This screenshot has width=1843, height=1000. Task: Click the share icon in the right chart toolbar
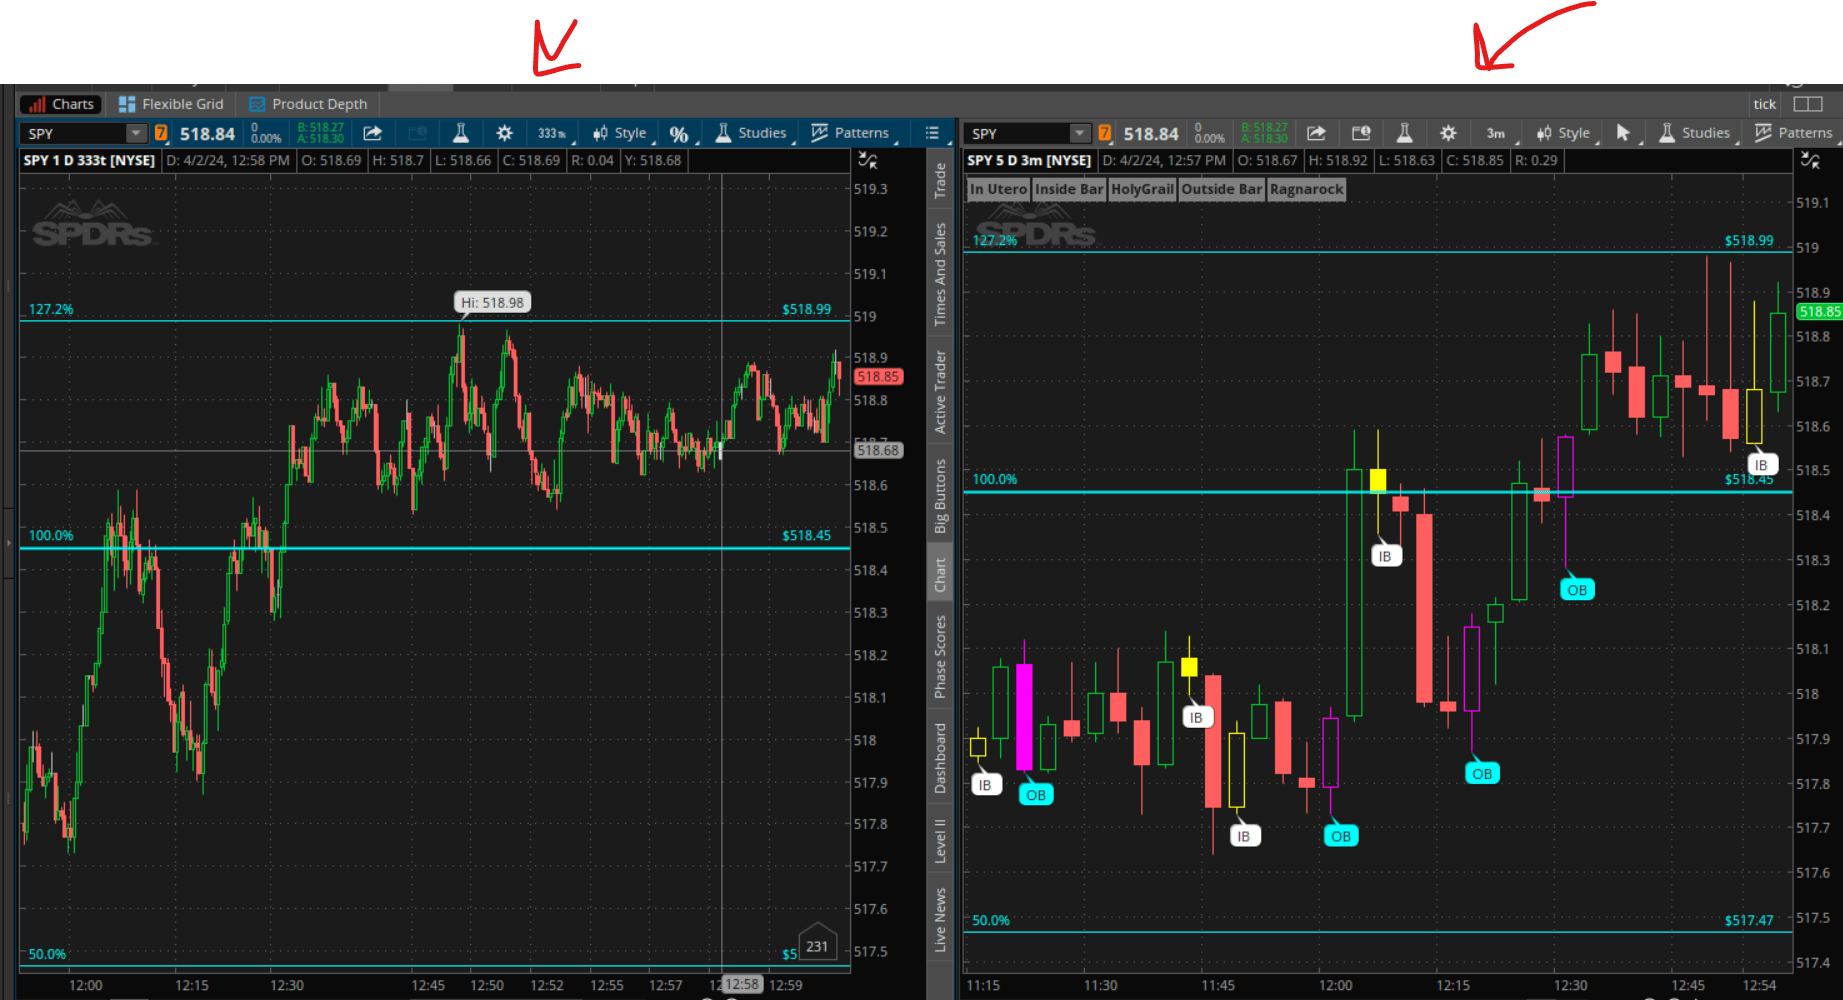[x=1316, y=133]
